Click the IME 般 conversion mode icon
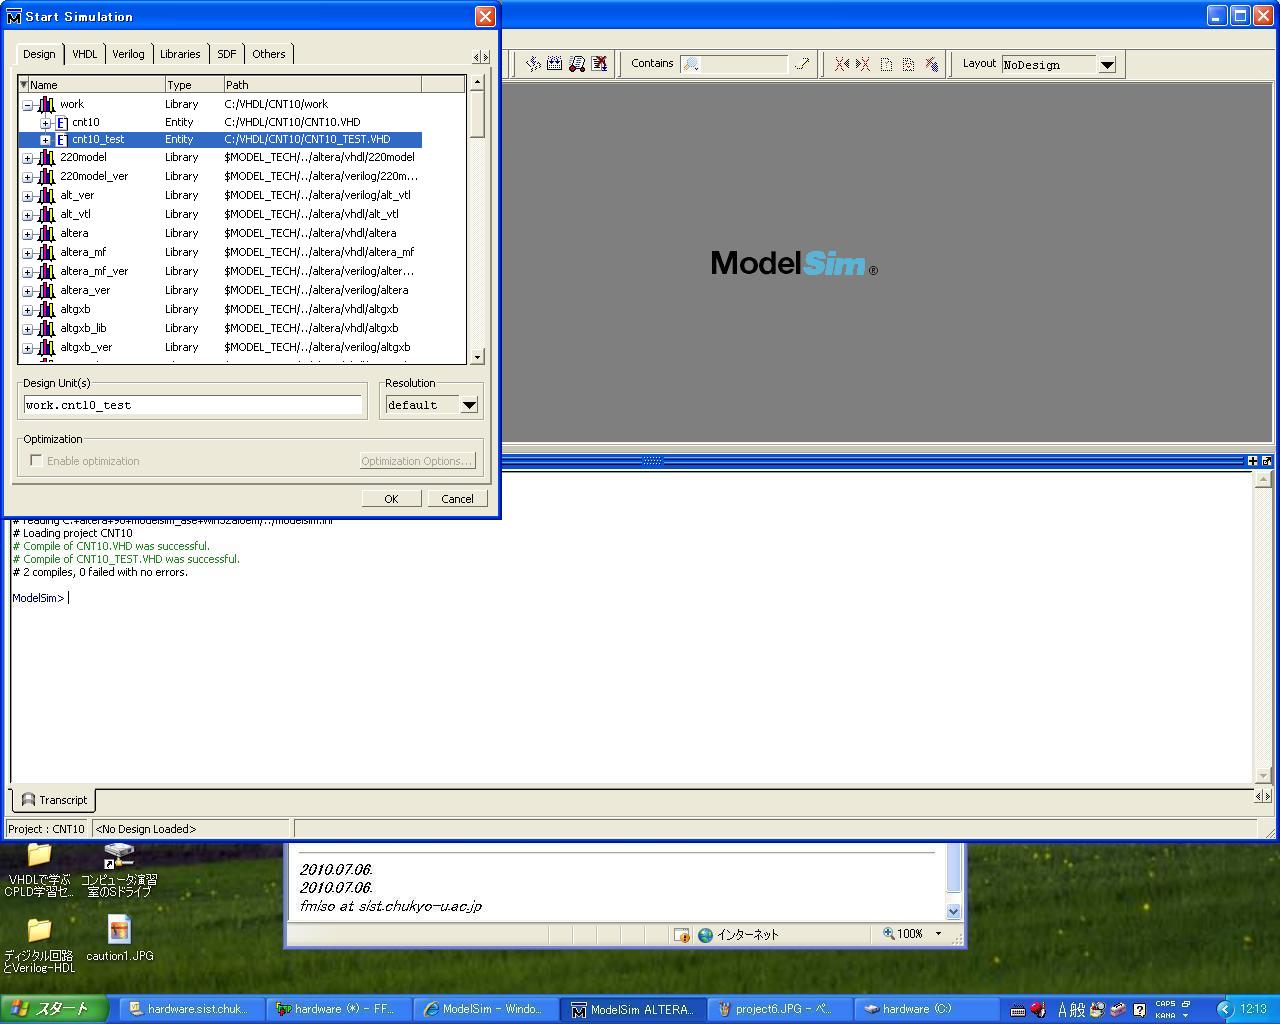This screenshot has width=1280, height=1024. 1078,1010
